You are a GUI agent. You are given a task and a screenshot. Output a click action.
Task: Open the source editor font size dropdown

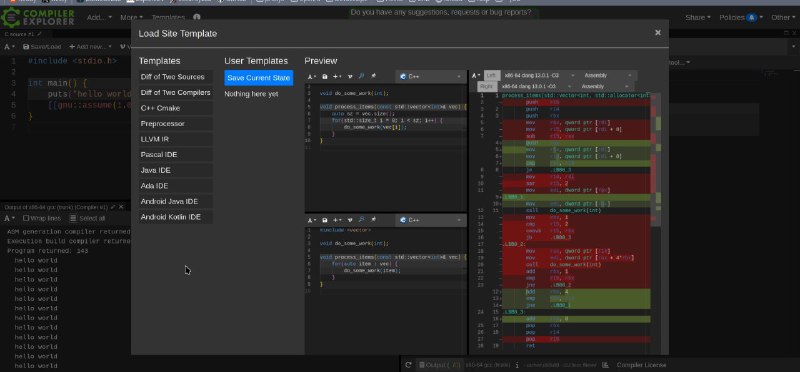pos(9,47)
